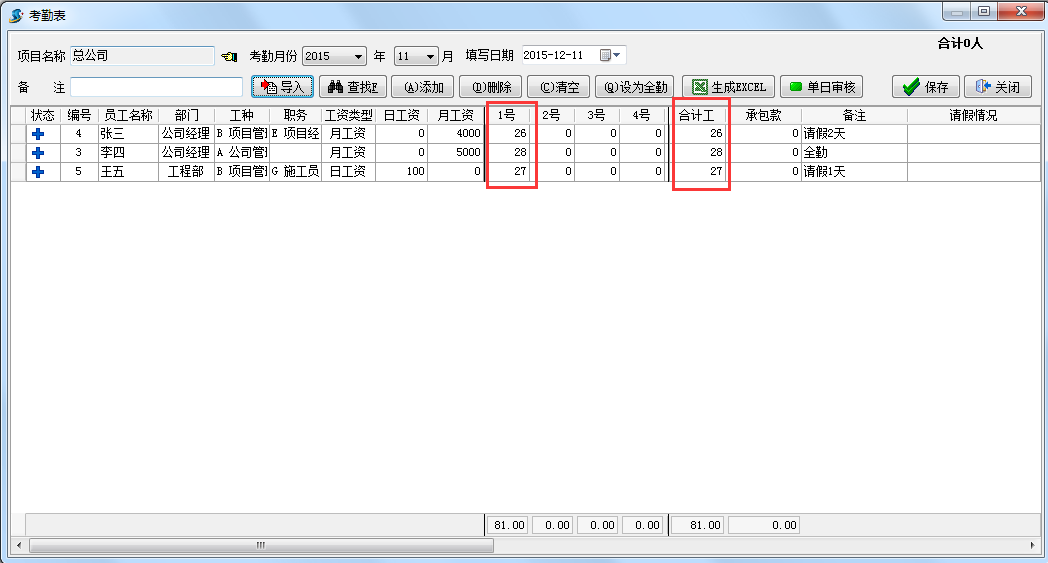Click the 查找 binoculars search button
This screenshot has height=563, width=1048.
click(x=351, y=87)
